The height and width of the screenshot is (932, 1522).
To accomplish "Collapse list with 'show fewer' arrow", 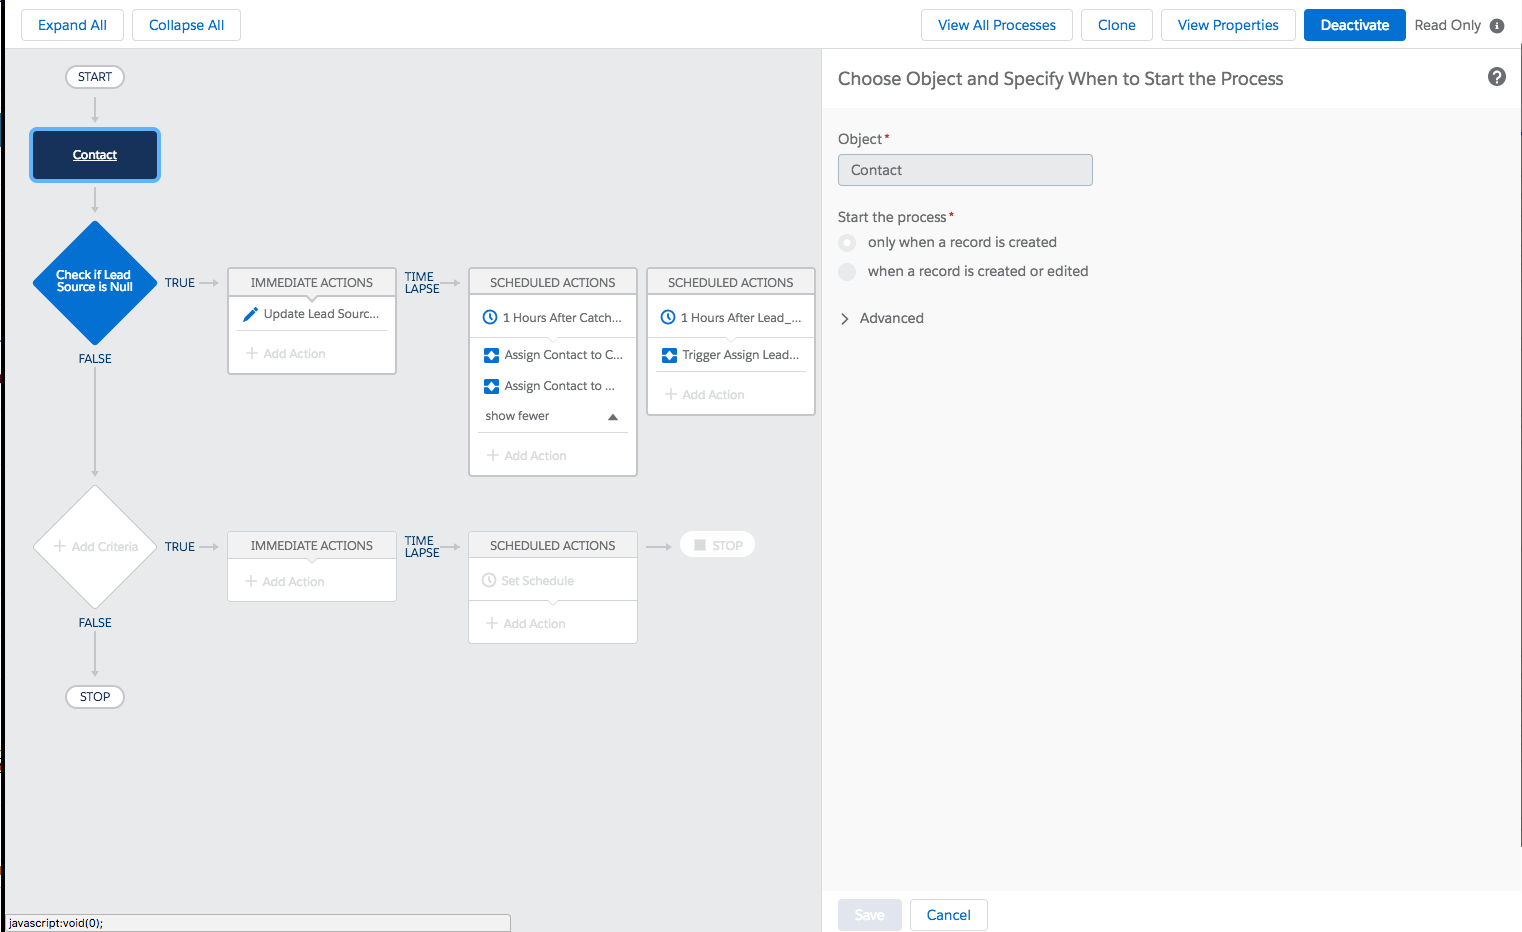I will point(613,417).
